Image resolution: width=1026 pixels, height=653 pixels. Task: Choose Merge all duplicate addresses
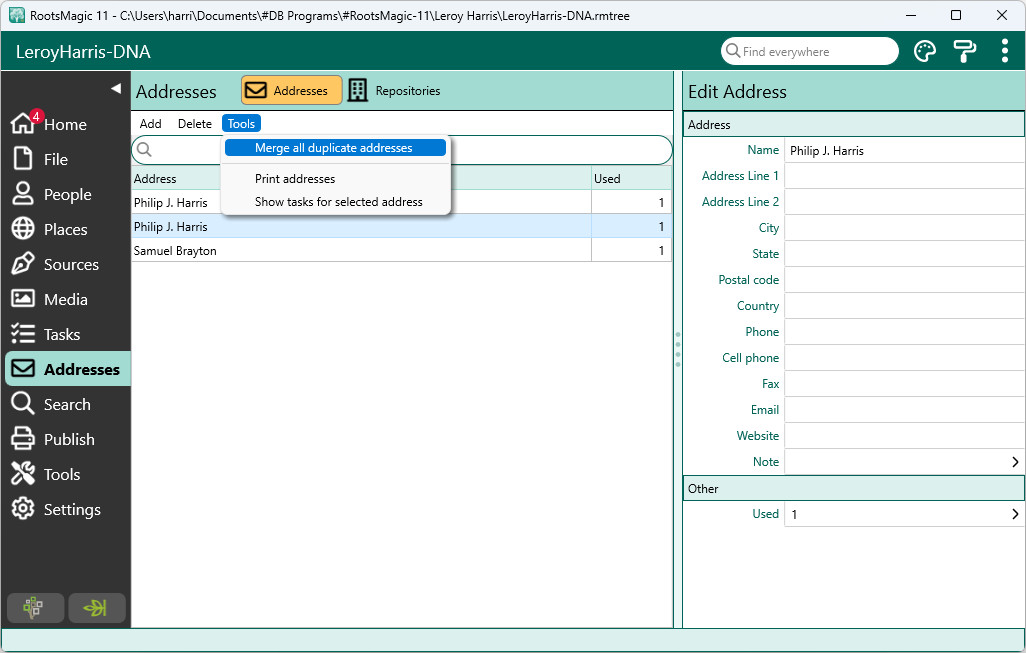pos(335,148)
